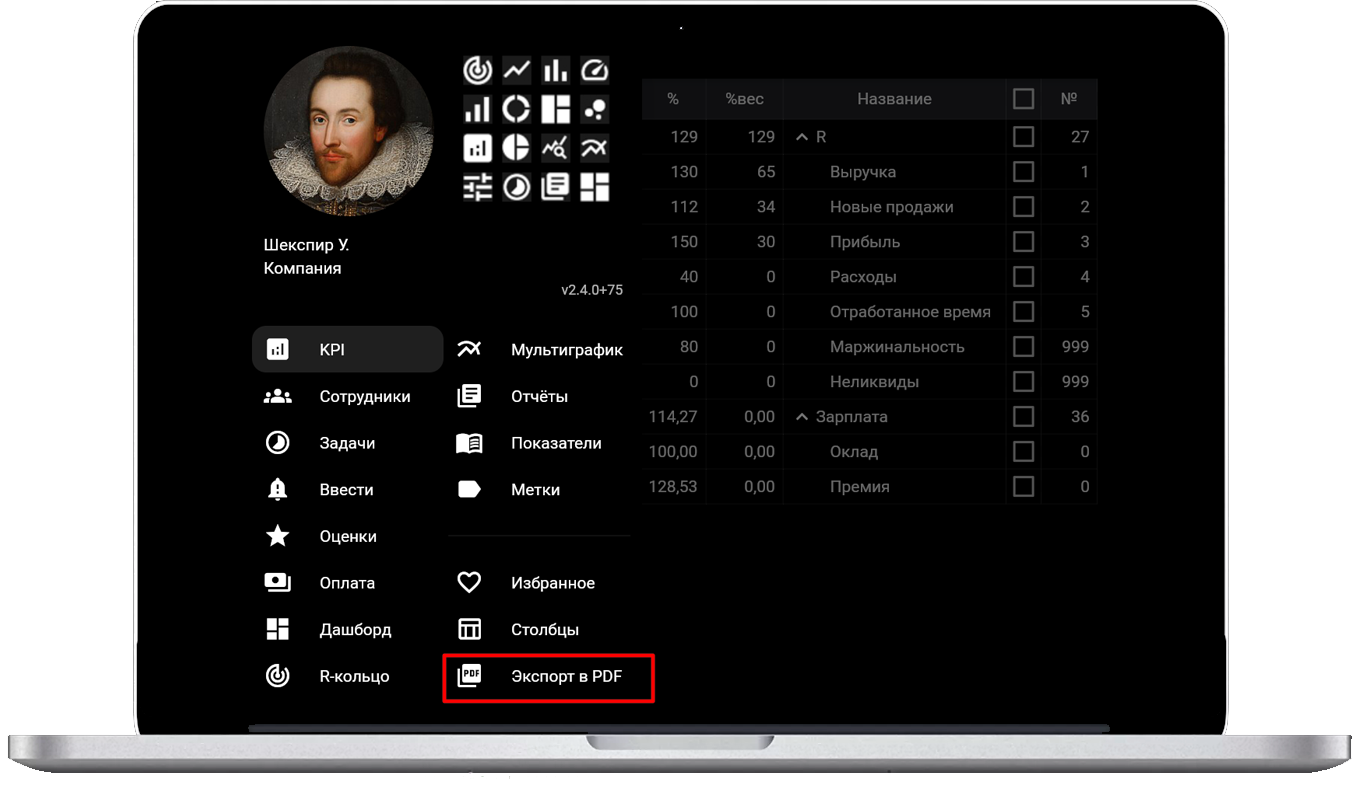The image size is (1352, 785).
Task: Click the Компания label under the user name
Action: (302, 268)
